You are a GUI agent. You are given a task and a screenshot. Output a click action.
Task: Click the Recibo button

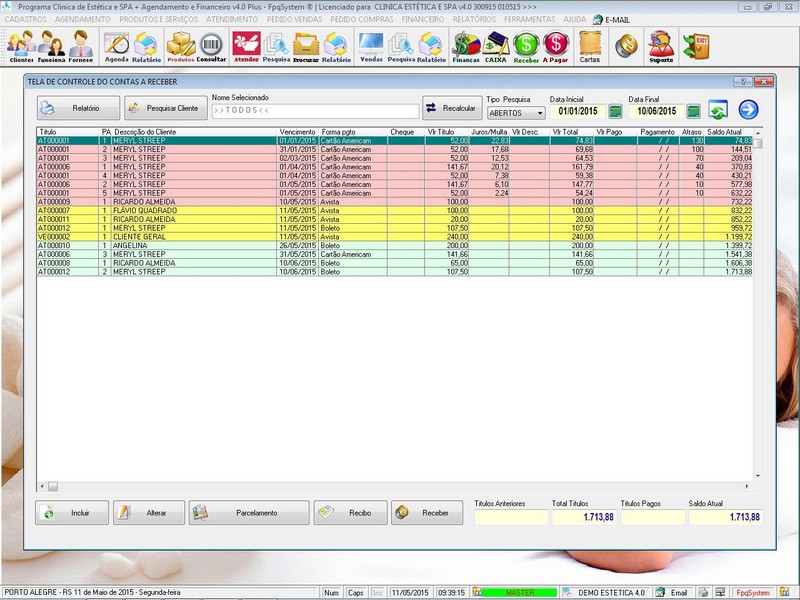click(351, 513)
